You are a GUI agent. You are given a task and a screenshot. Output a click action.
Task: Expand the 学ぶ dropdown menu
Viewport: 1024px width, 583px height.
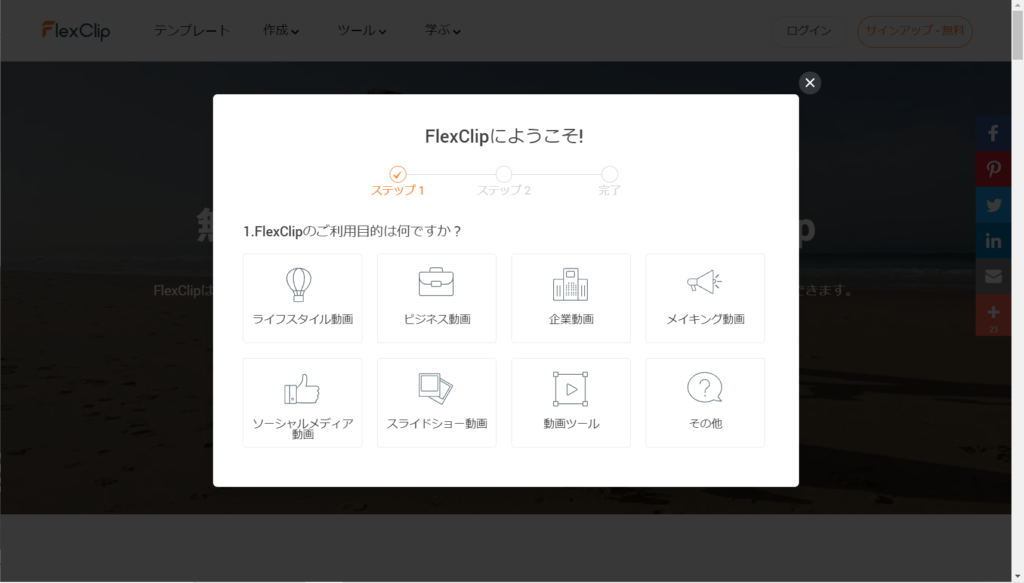click(442, 31)
